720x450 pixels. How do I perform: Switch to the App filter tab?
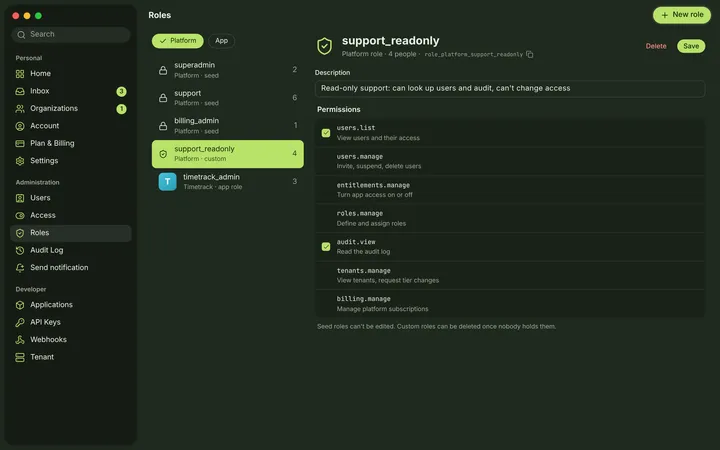point(221,41)
